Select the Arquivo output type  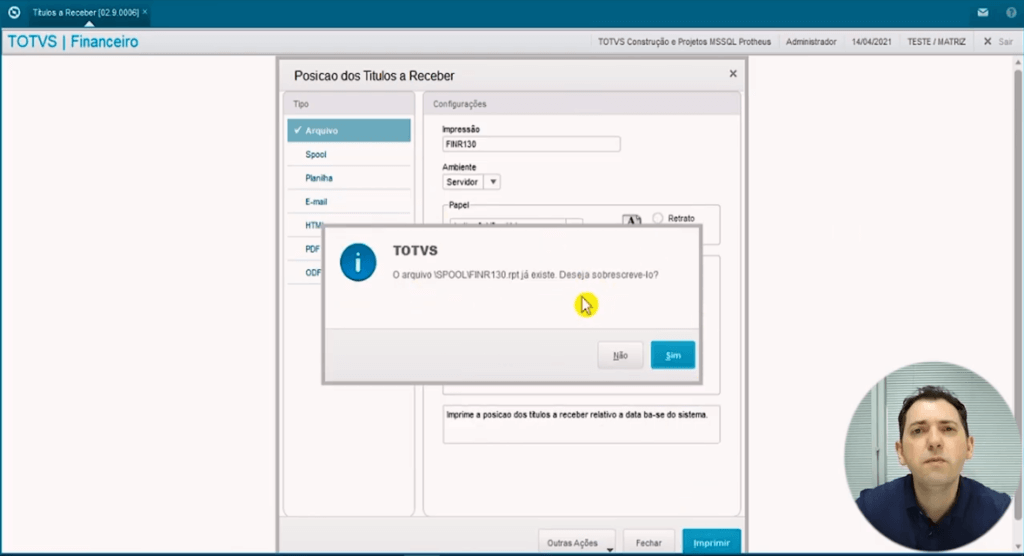[x=349, y=131]
